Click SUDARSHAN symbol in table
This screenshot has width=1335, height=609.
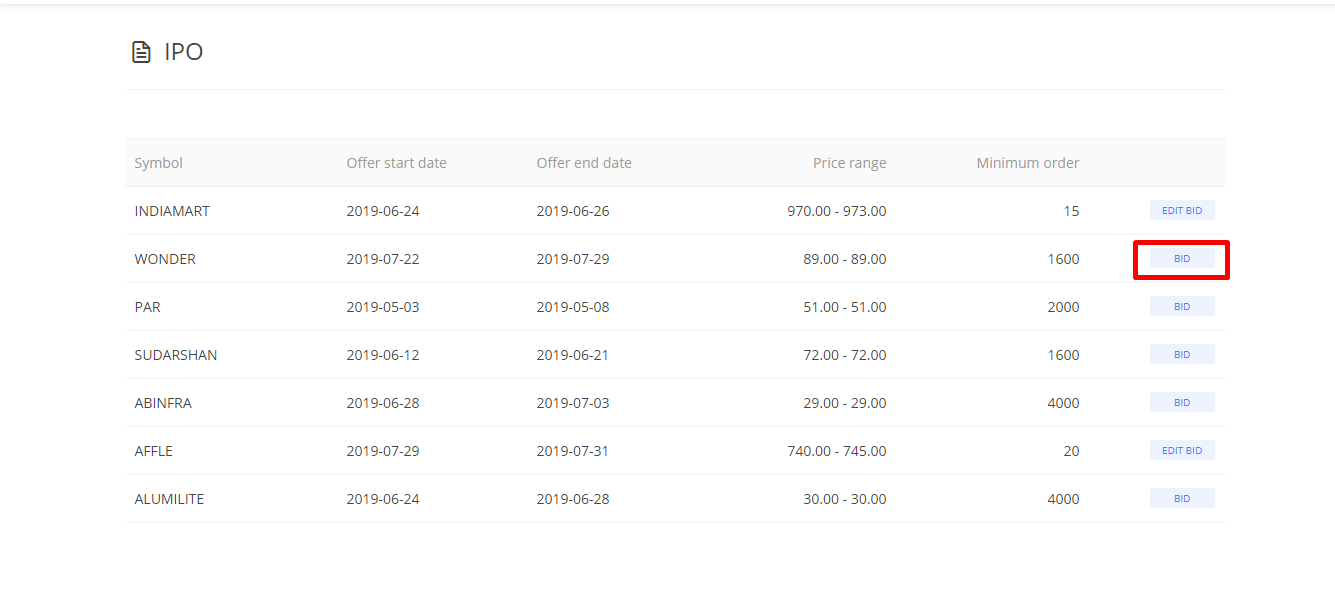pos(176,355)
